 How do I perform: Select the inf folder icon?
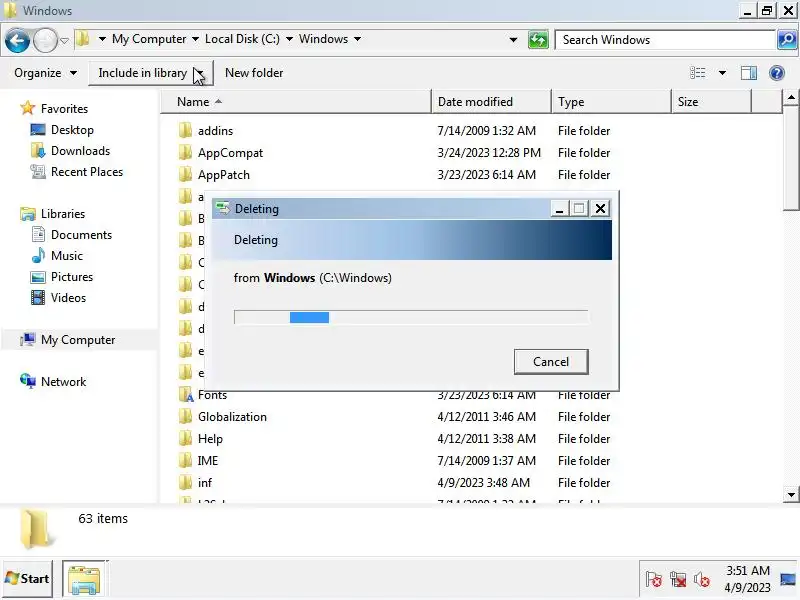tap(186, 483)
